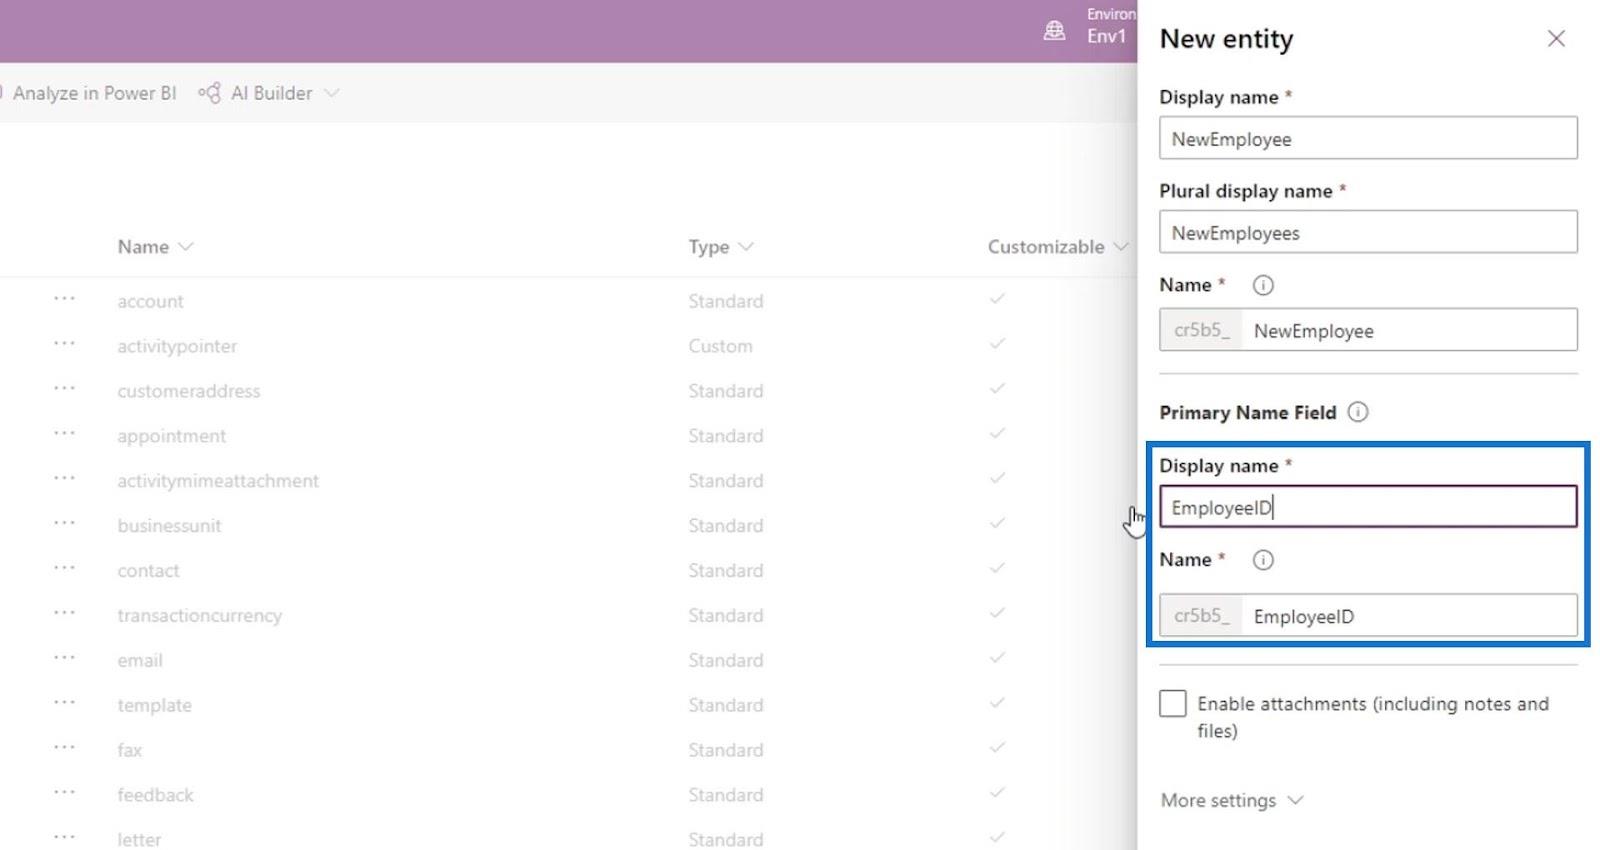The height and width of the screenshot is (850, 1600).
Task: Click Standard type in contact row
Action: click(725, 571)
